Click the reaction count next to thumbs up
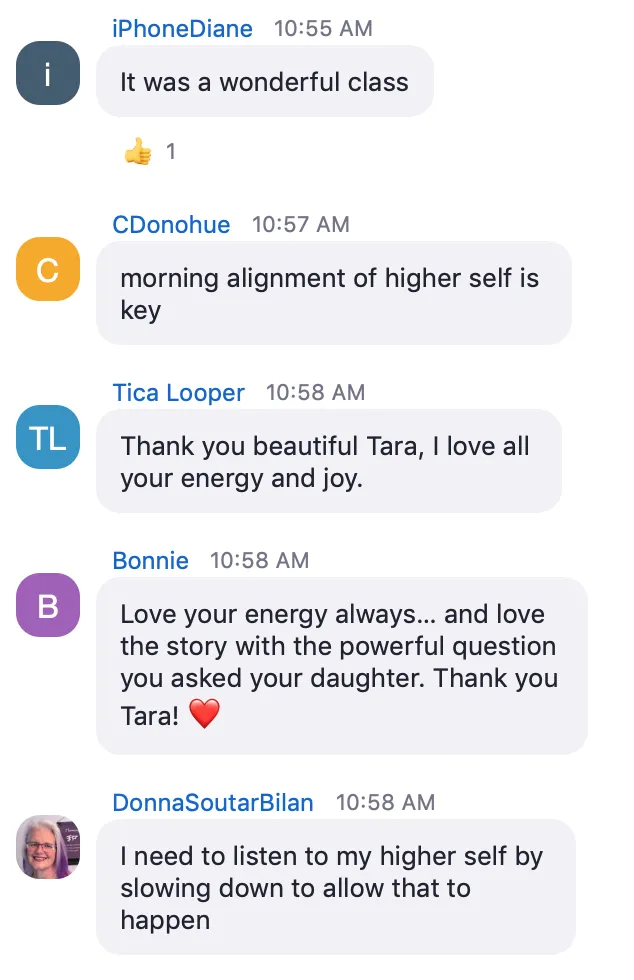Image resolution: width=634 pixels, height=980 pixels. pyautogui.click(x=171, y=151)
